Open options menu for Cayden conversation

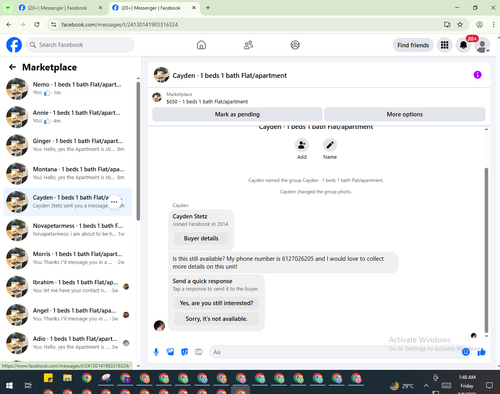(x=114, y=202)
